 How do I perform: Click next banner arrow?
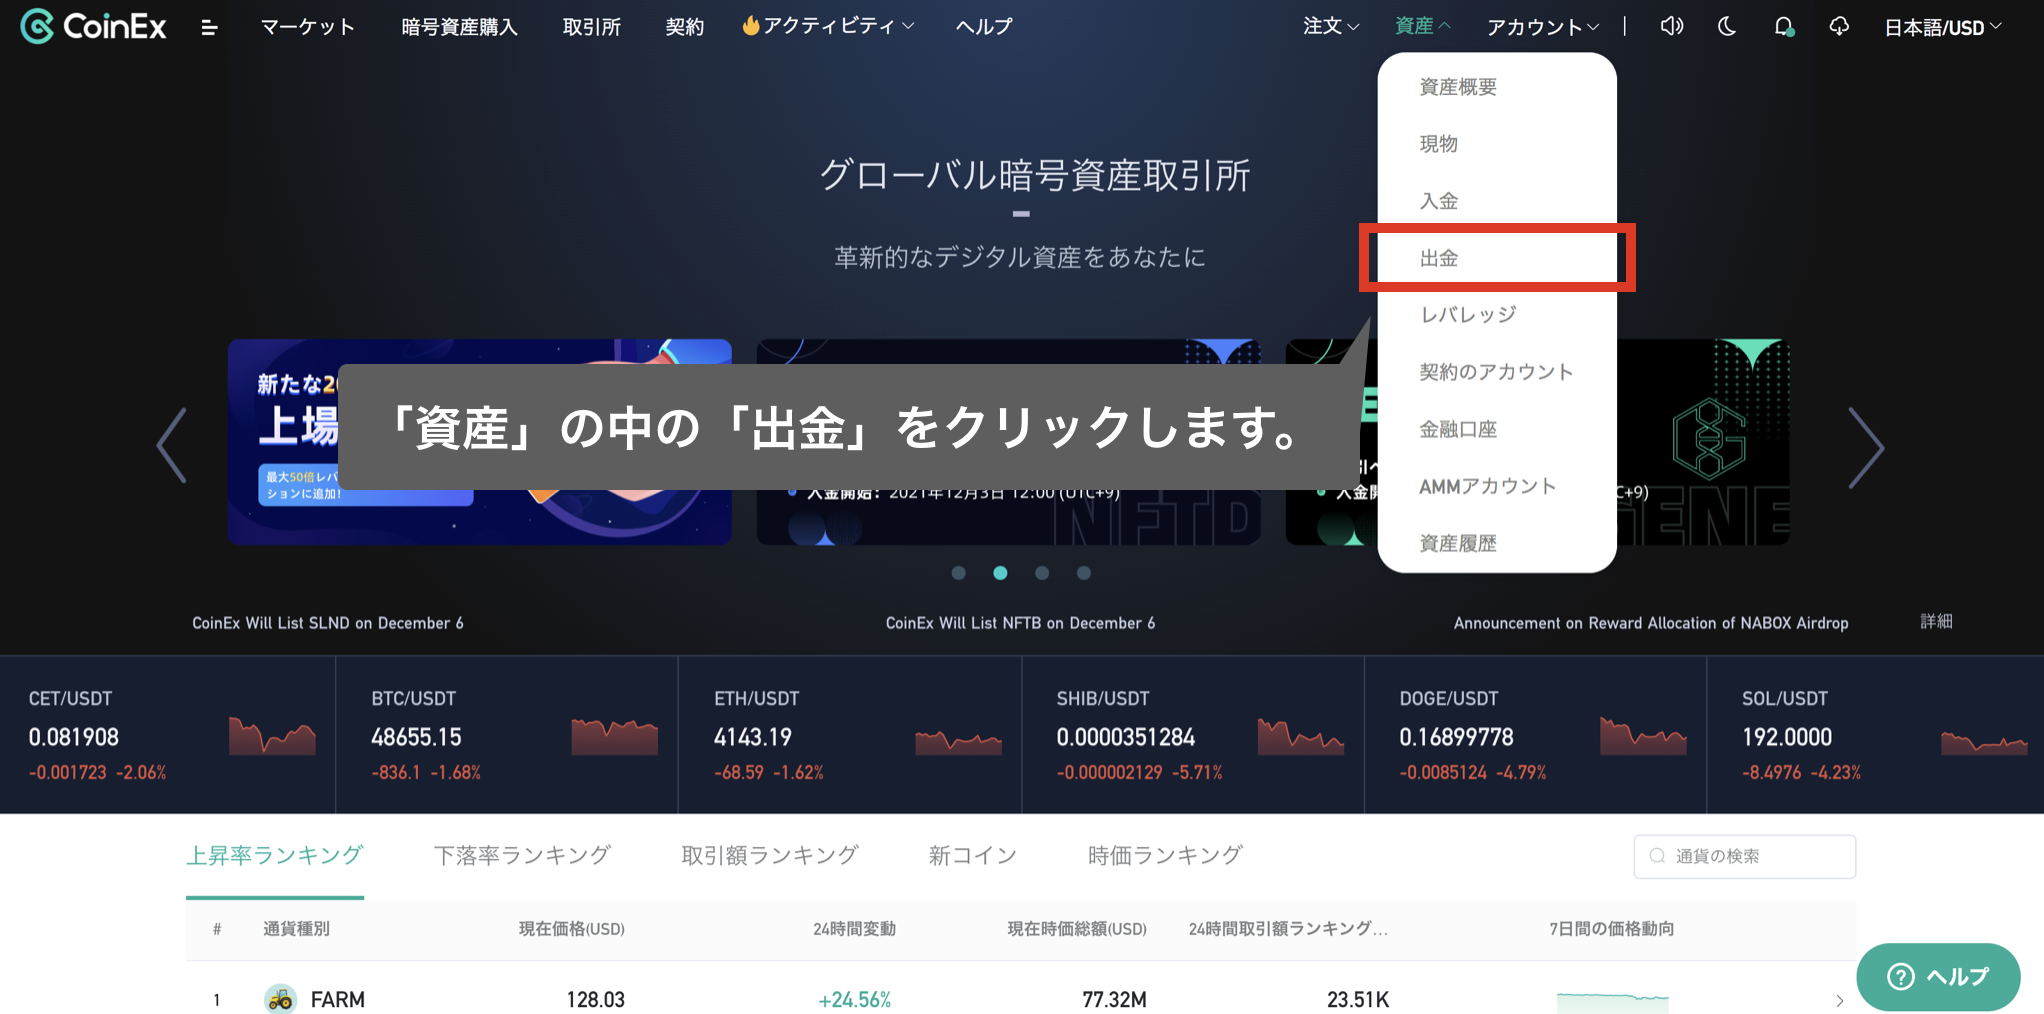point(1866,447)
